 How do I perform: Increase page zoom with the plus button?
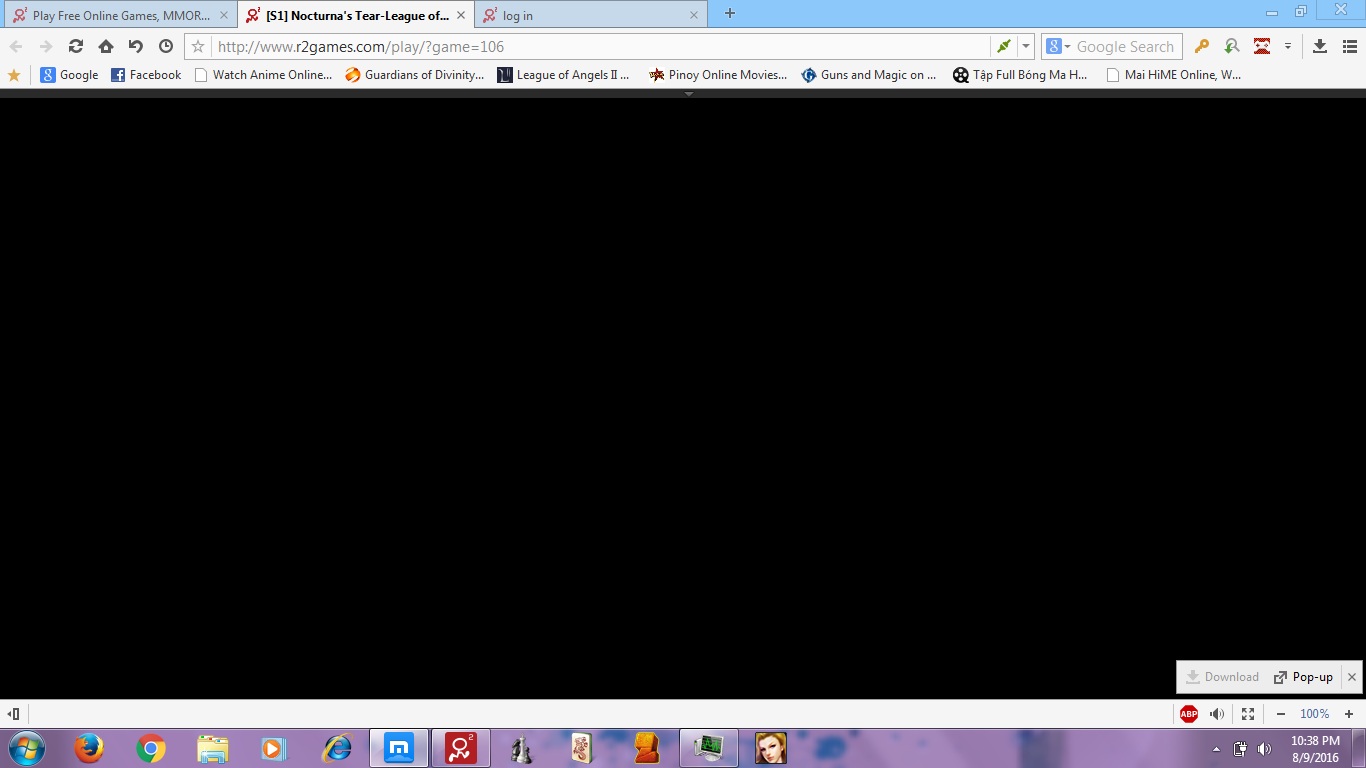pyautogui.click(x=1348, y=714)
